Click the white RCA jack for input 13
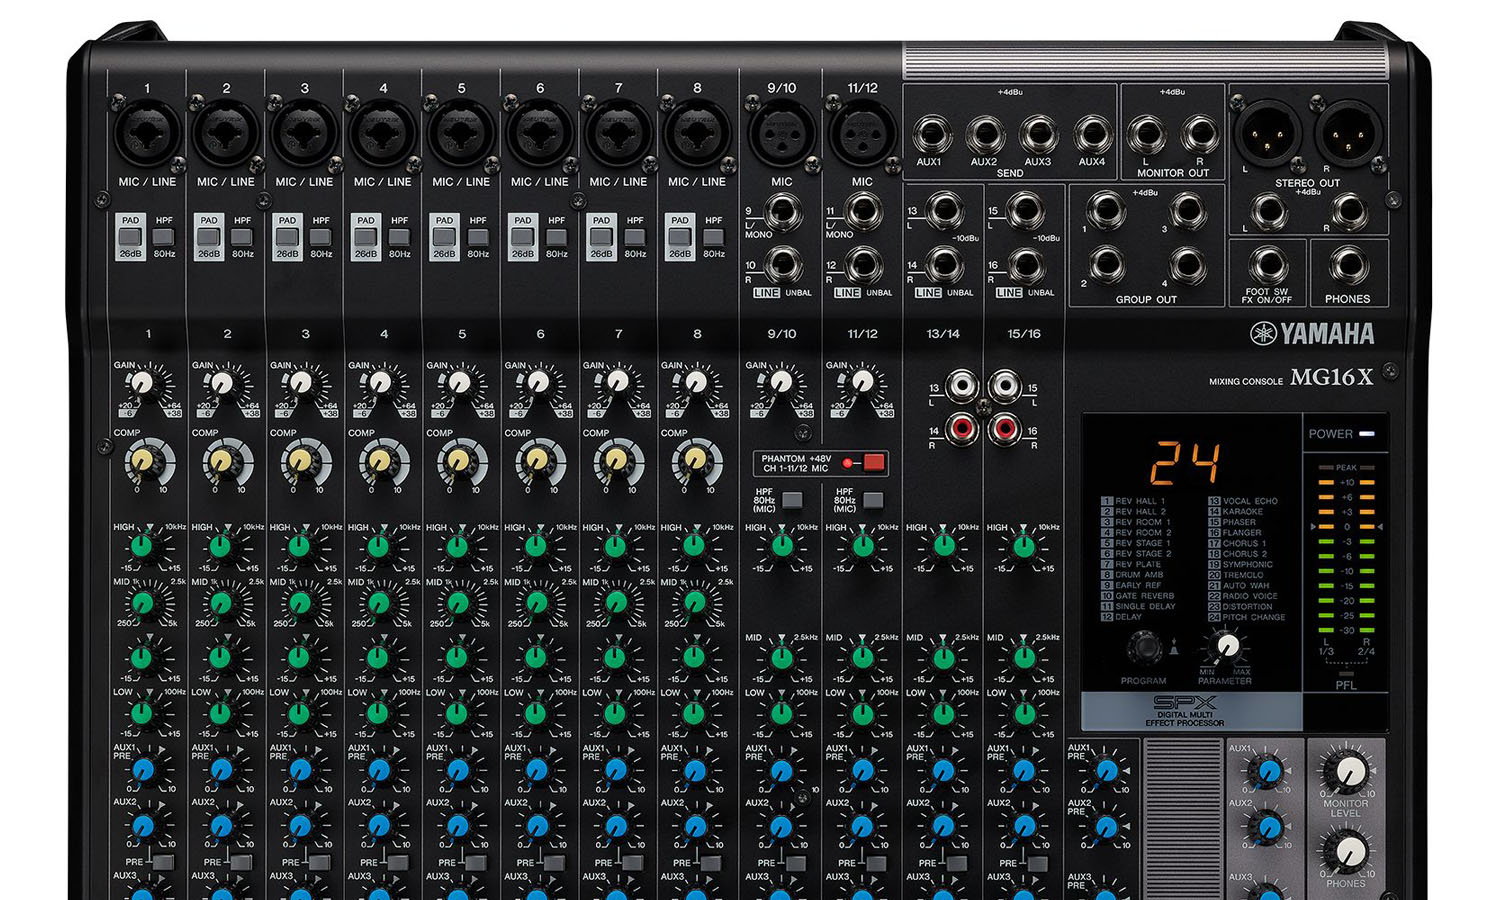The height and width of the screenshot is (900, 1500). coord(962,384)
